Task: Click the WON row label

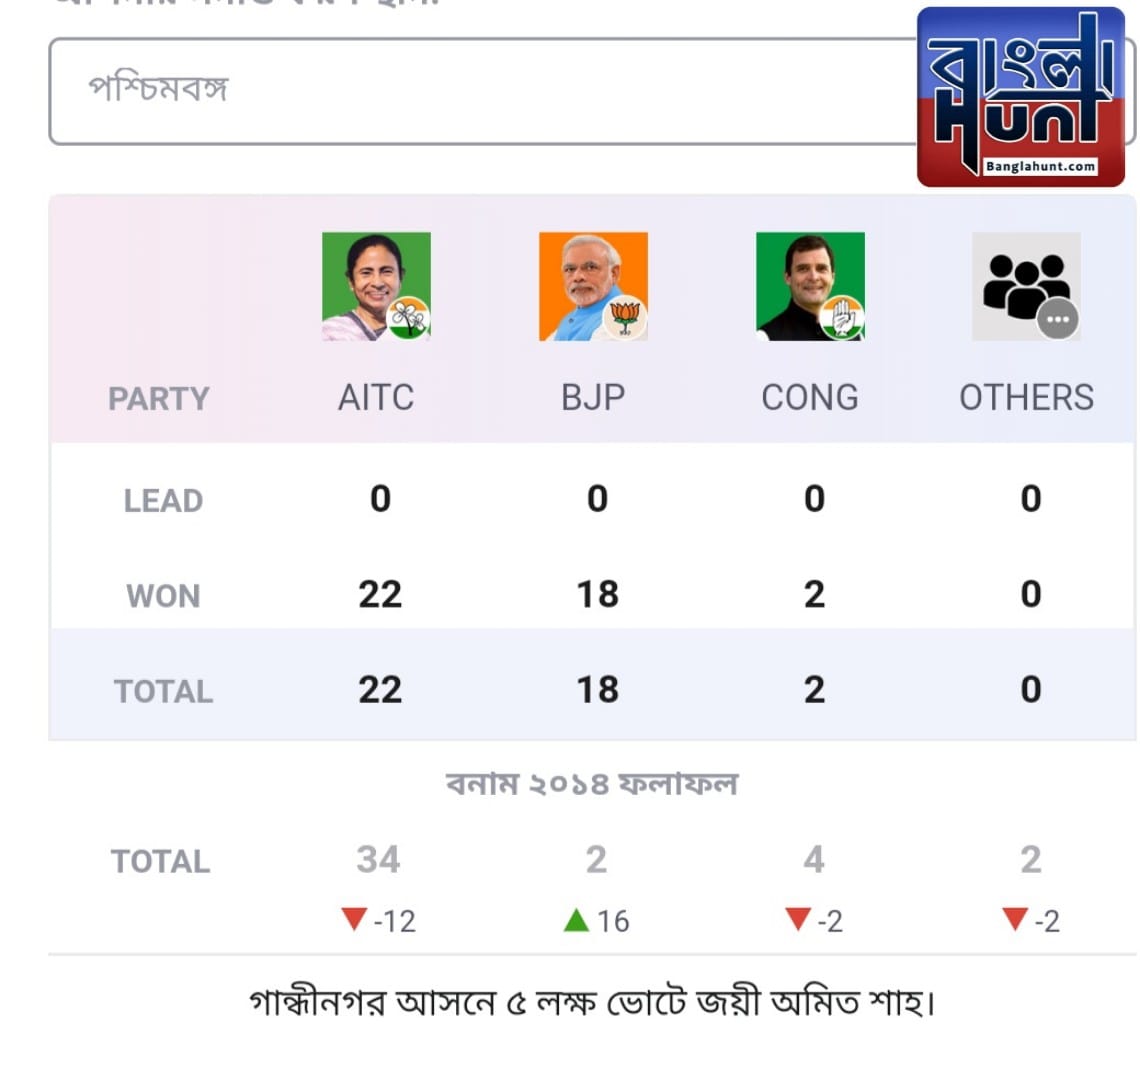Action: 163,596
